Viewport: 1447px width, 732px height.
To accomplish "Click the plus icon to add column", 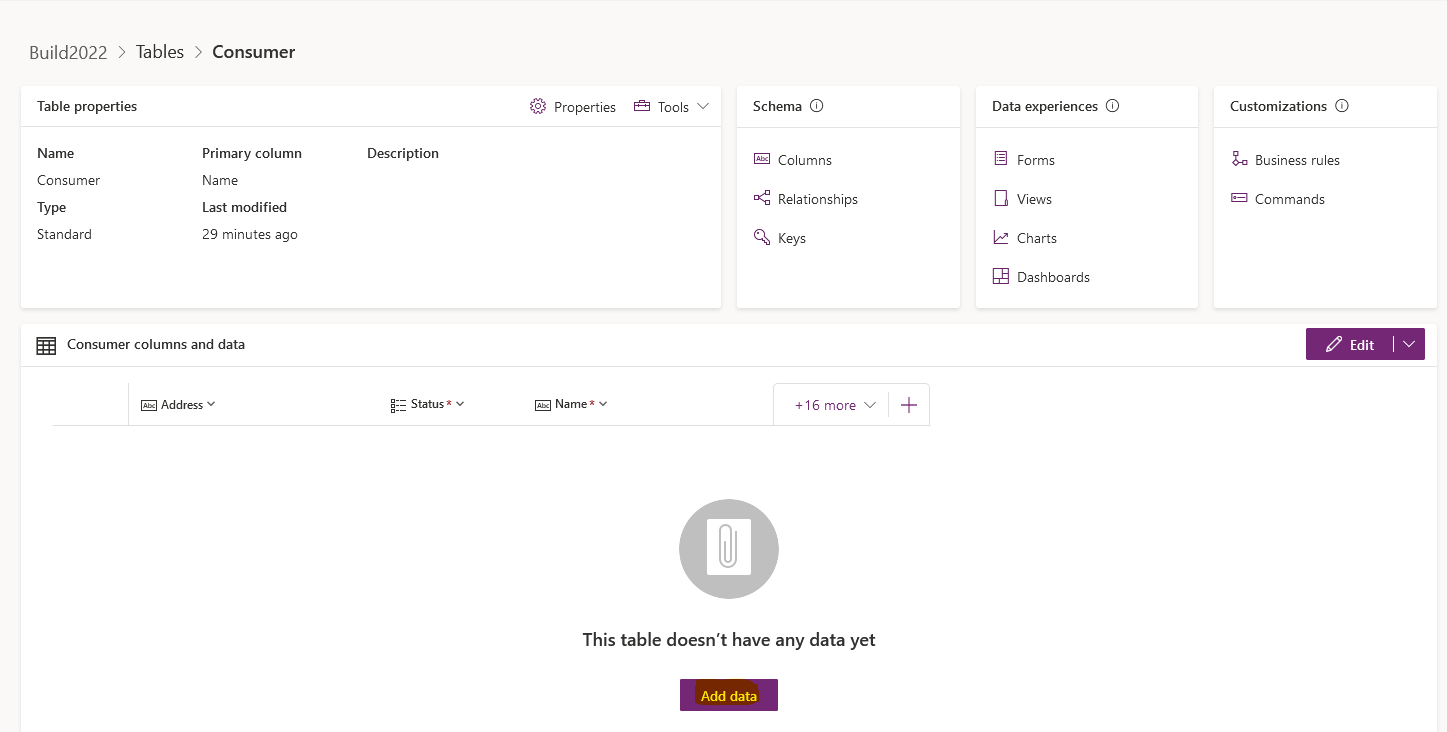I will click(909, 405).
